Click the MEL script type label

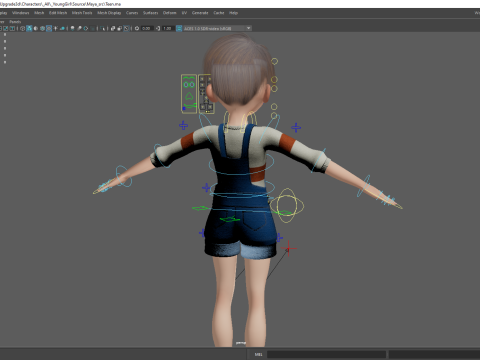click(x=258, y=354)
